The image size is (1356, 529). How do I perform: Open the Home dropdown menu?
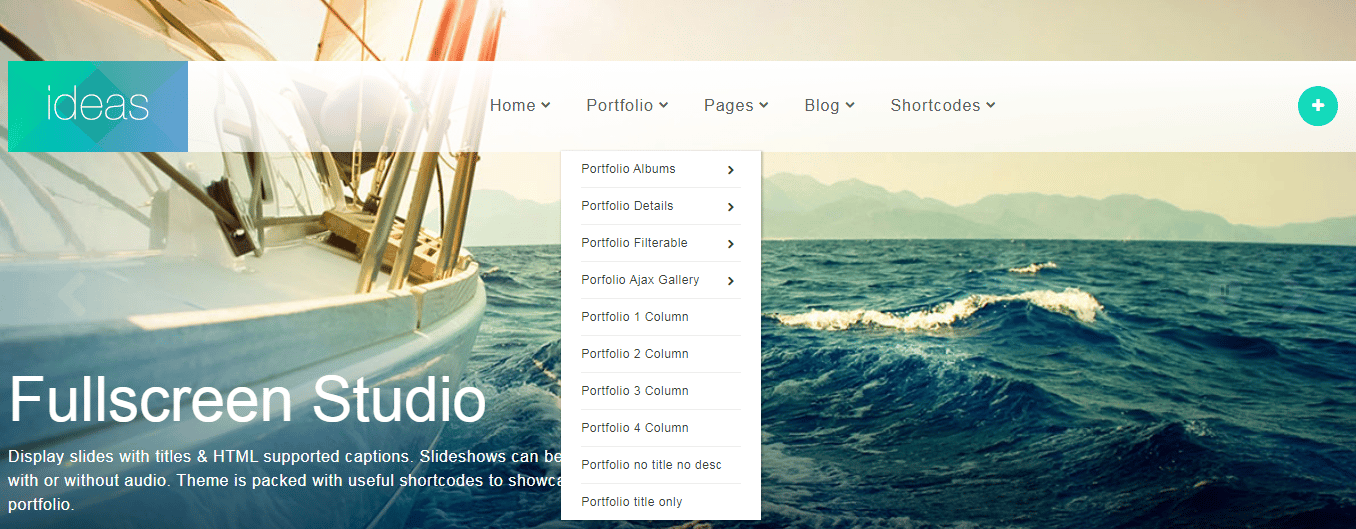point(519,106)
